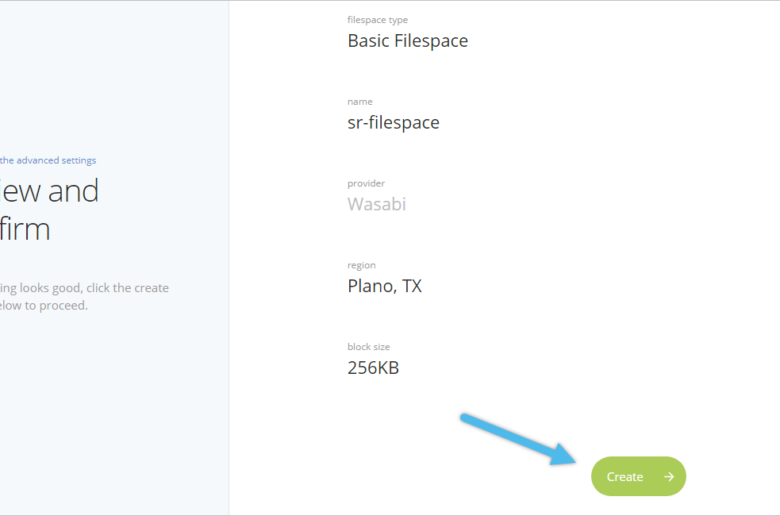
Task: Click the sr-filespace name value
Action: 393,122
